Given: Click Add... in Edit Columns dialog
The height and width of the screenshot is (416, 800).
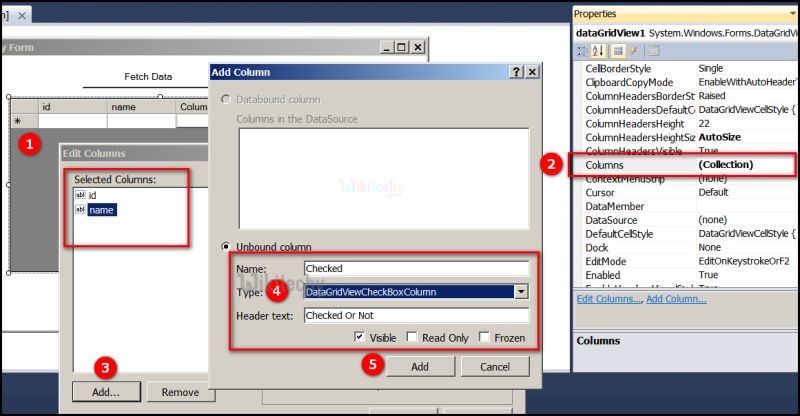Looking at the screenshot, I should pyautogui.click(x=106, y=392).
